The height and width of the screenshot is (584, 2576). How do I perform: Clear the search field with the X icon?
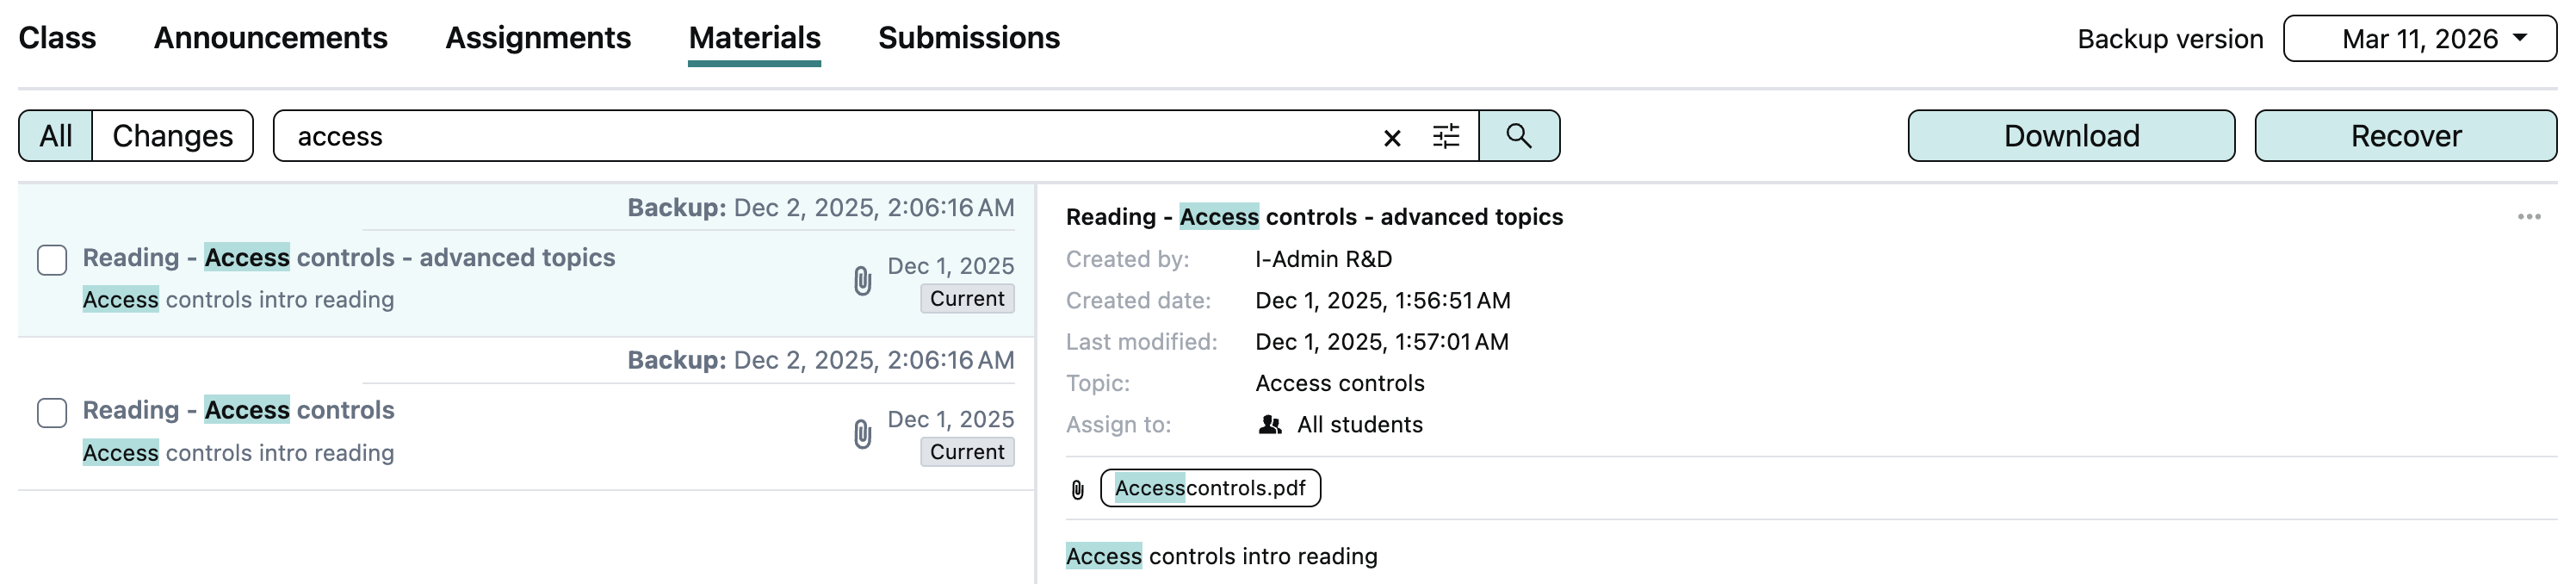click(x=1391, y=137)
